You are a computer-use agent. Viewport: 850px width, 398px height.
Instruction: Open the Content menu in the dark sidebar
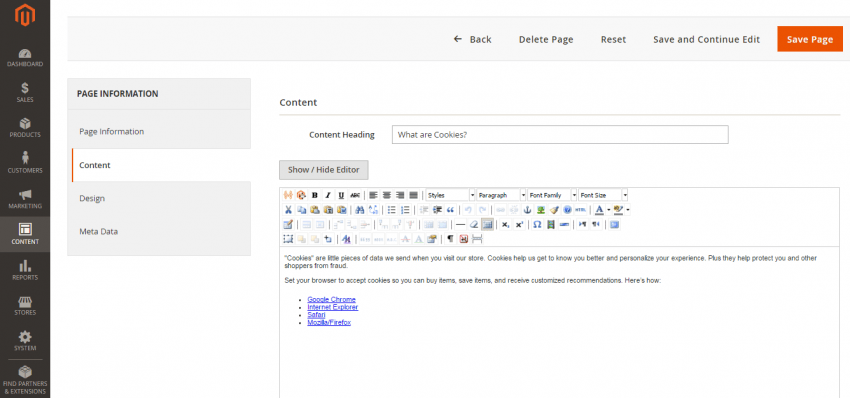click(x=25, y=234)
